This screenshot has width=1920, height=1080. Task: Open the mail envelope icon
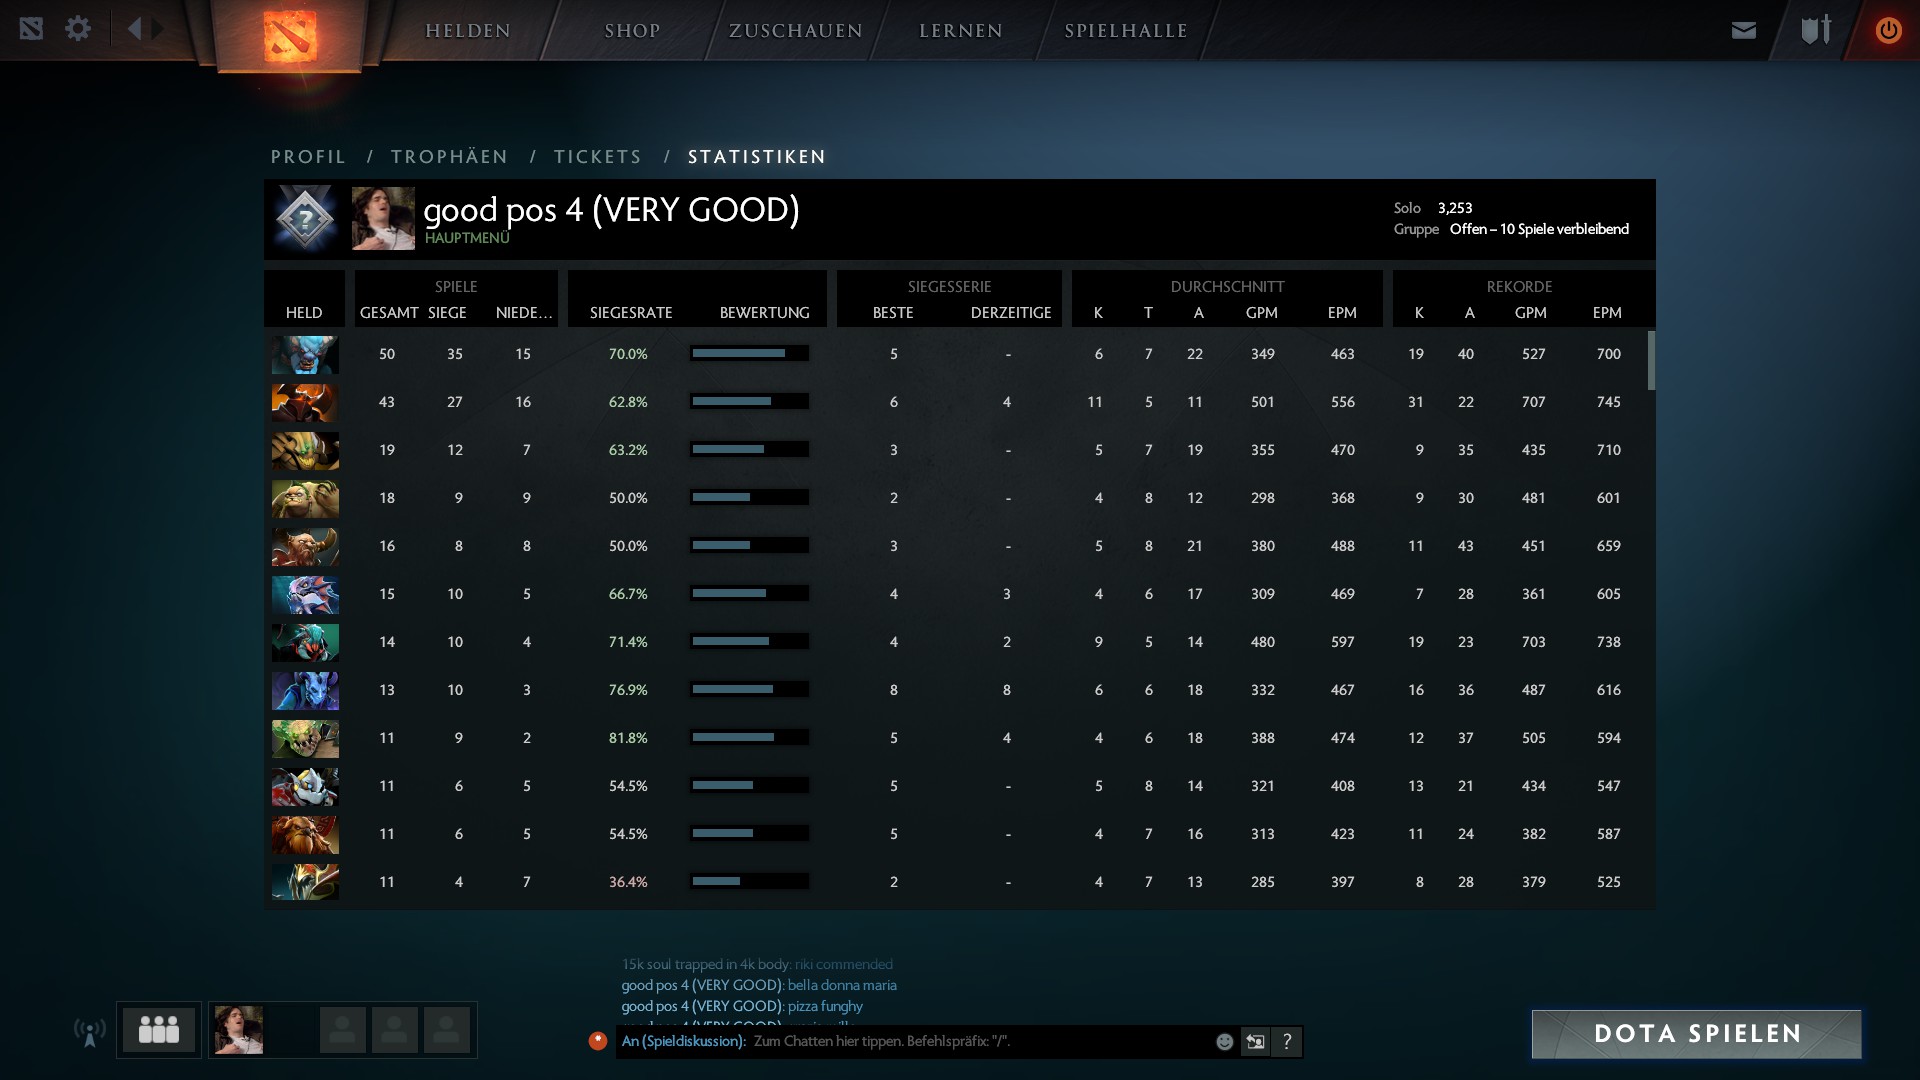pyautogui.click(x=1743, y=31)
